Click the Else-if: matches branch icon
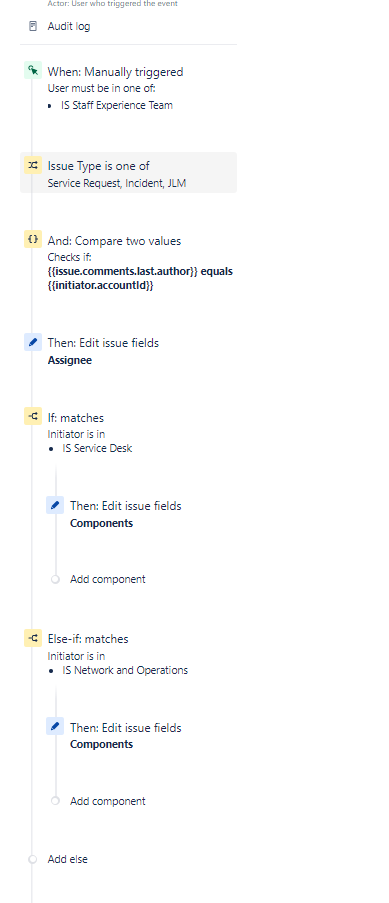Screen dimensions: 389x903 [33, 638]
